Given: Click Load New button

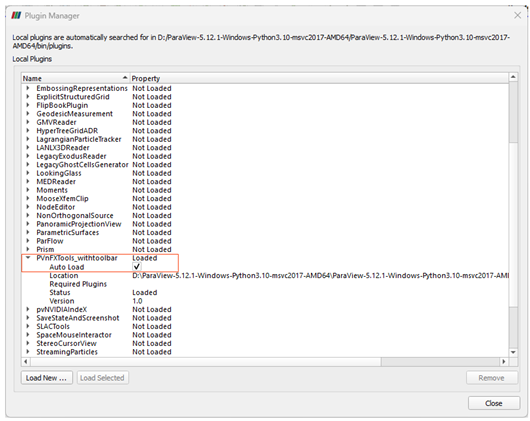Looking at the screenshot, I should tap(47, 378).
